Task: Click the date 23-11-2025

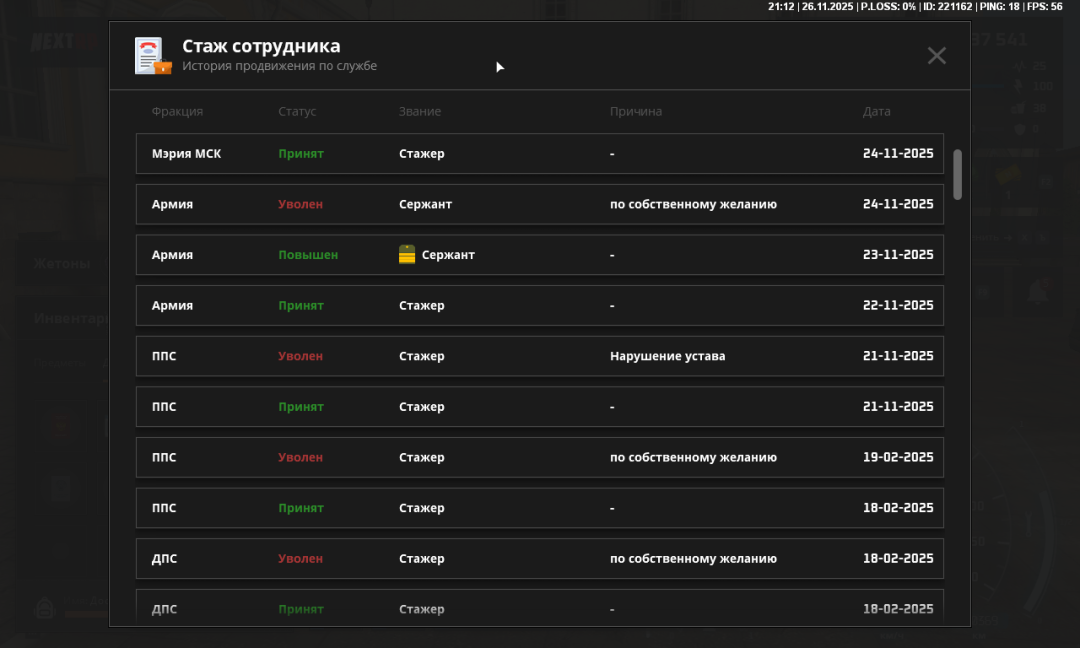Action: point(898,255)
